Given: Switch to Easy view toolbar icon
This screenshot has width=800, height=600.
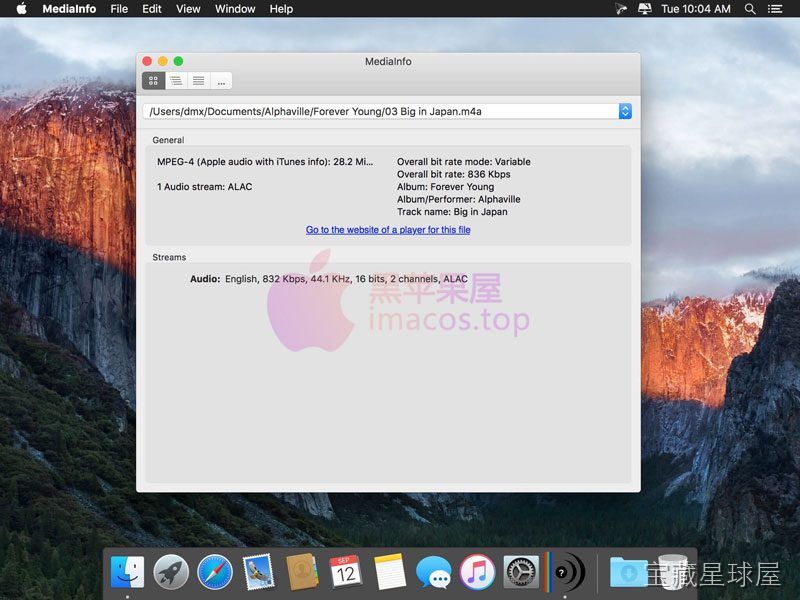Looking at the screenshot, I should click(x=153, y=81).
